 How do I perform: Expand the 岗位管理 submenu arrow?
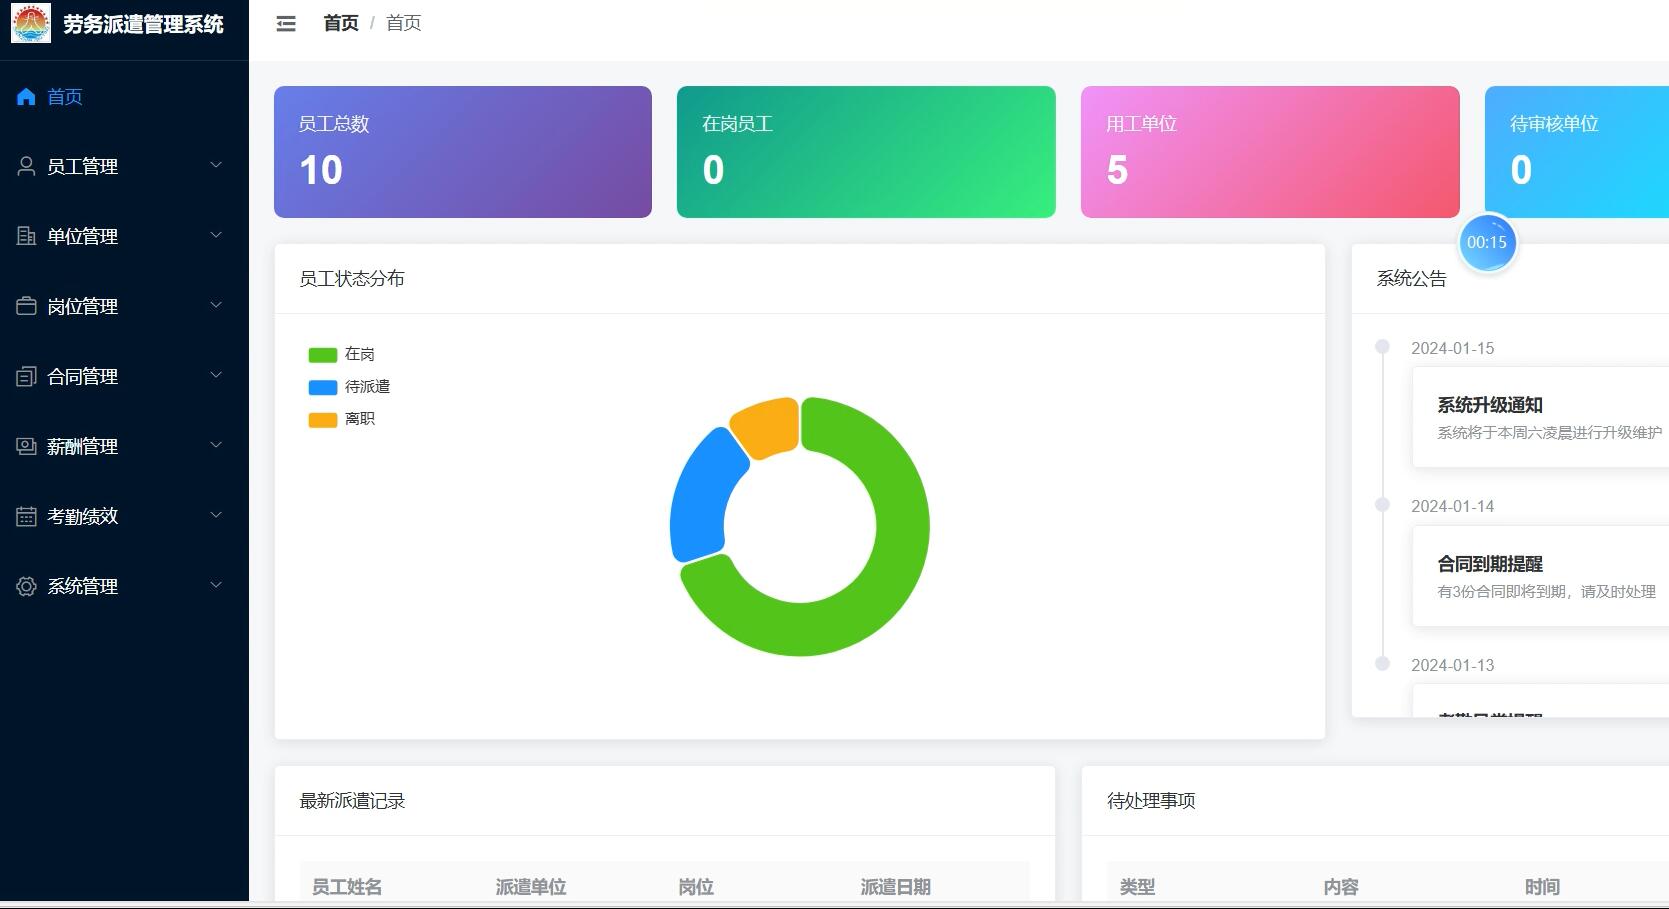pyautogui.click(x=216, y=305)
